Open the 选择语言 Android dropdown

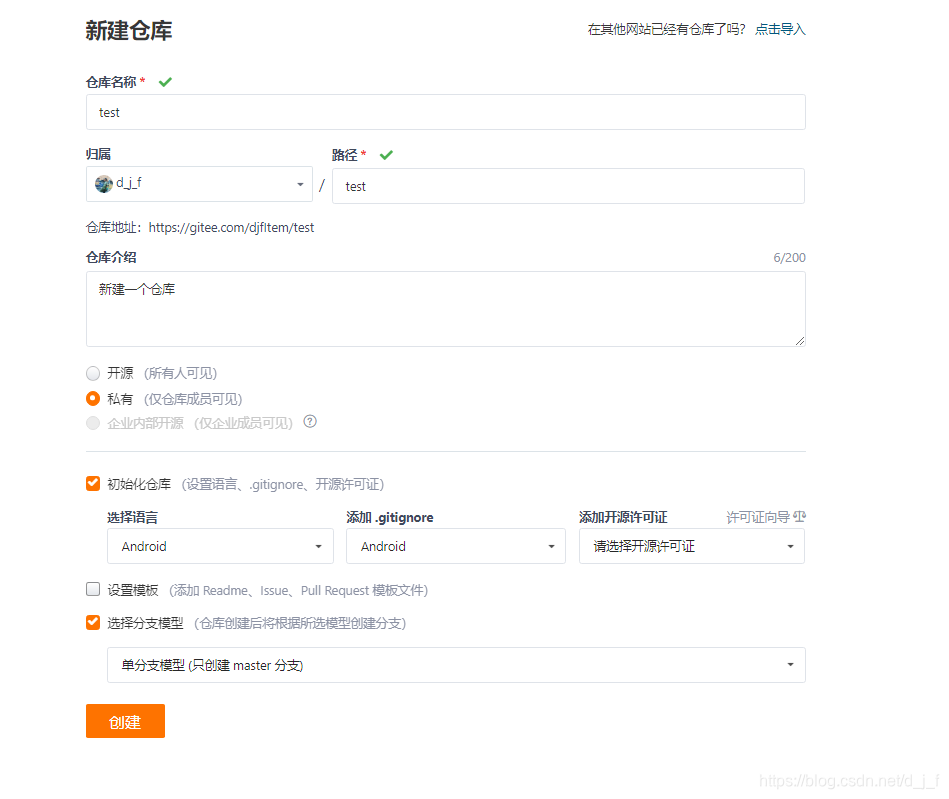click(220, 546)
